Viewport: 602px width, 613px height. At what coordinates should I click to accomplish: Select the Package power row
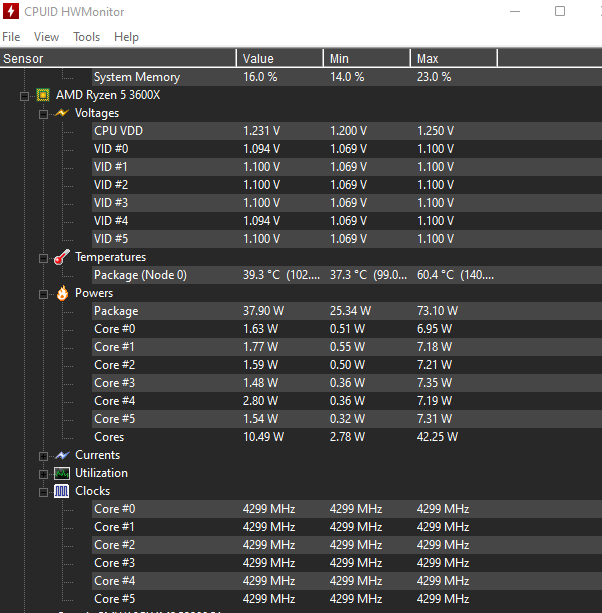pos(347,311)
